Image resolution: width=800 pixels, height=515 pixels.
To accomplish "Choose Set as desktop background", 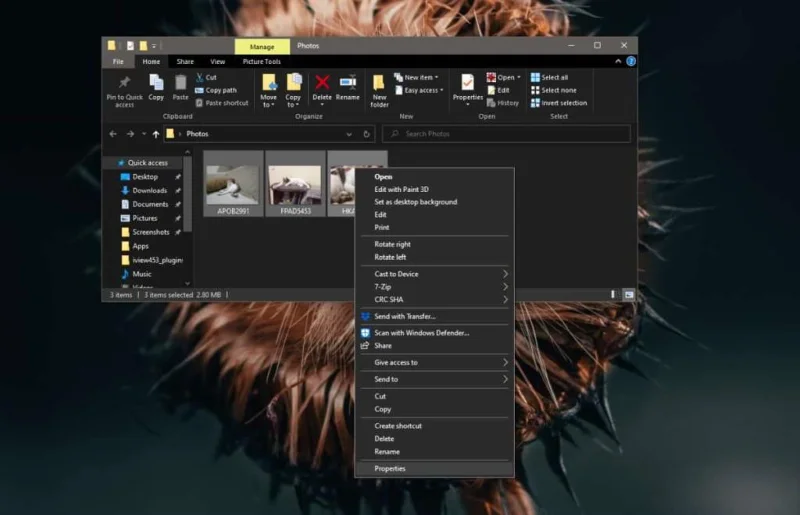I will point(435,202).
